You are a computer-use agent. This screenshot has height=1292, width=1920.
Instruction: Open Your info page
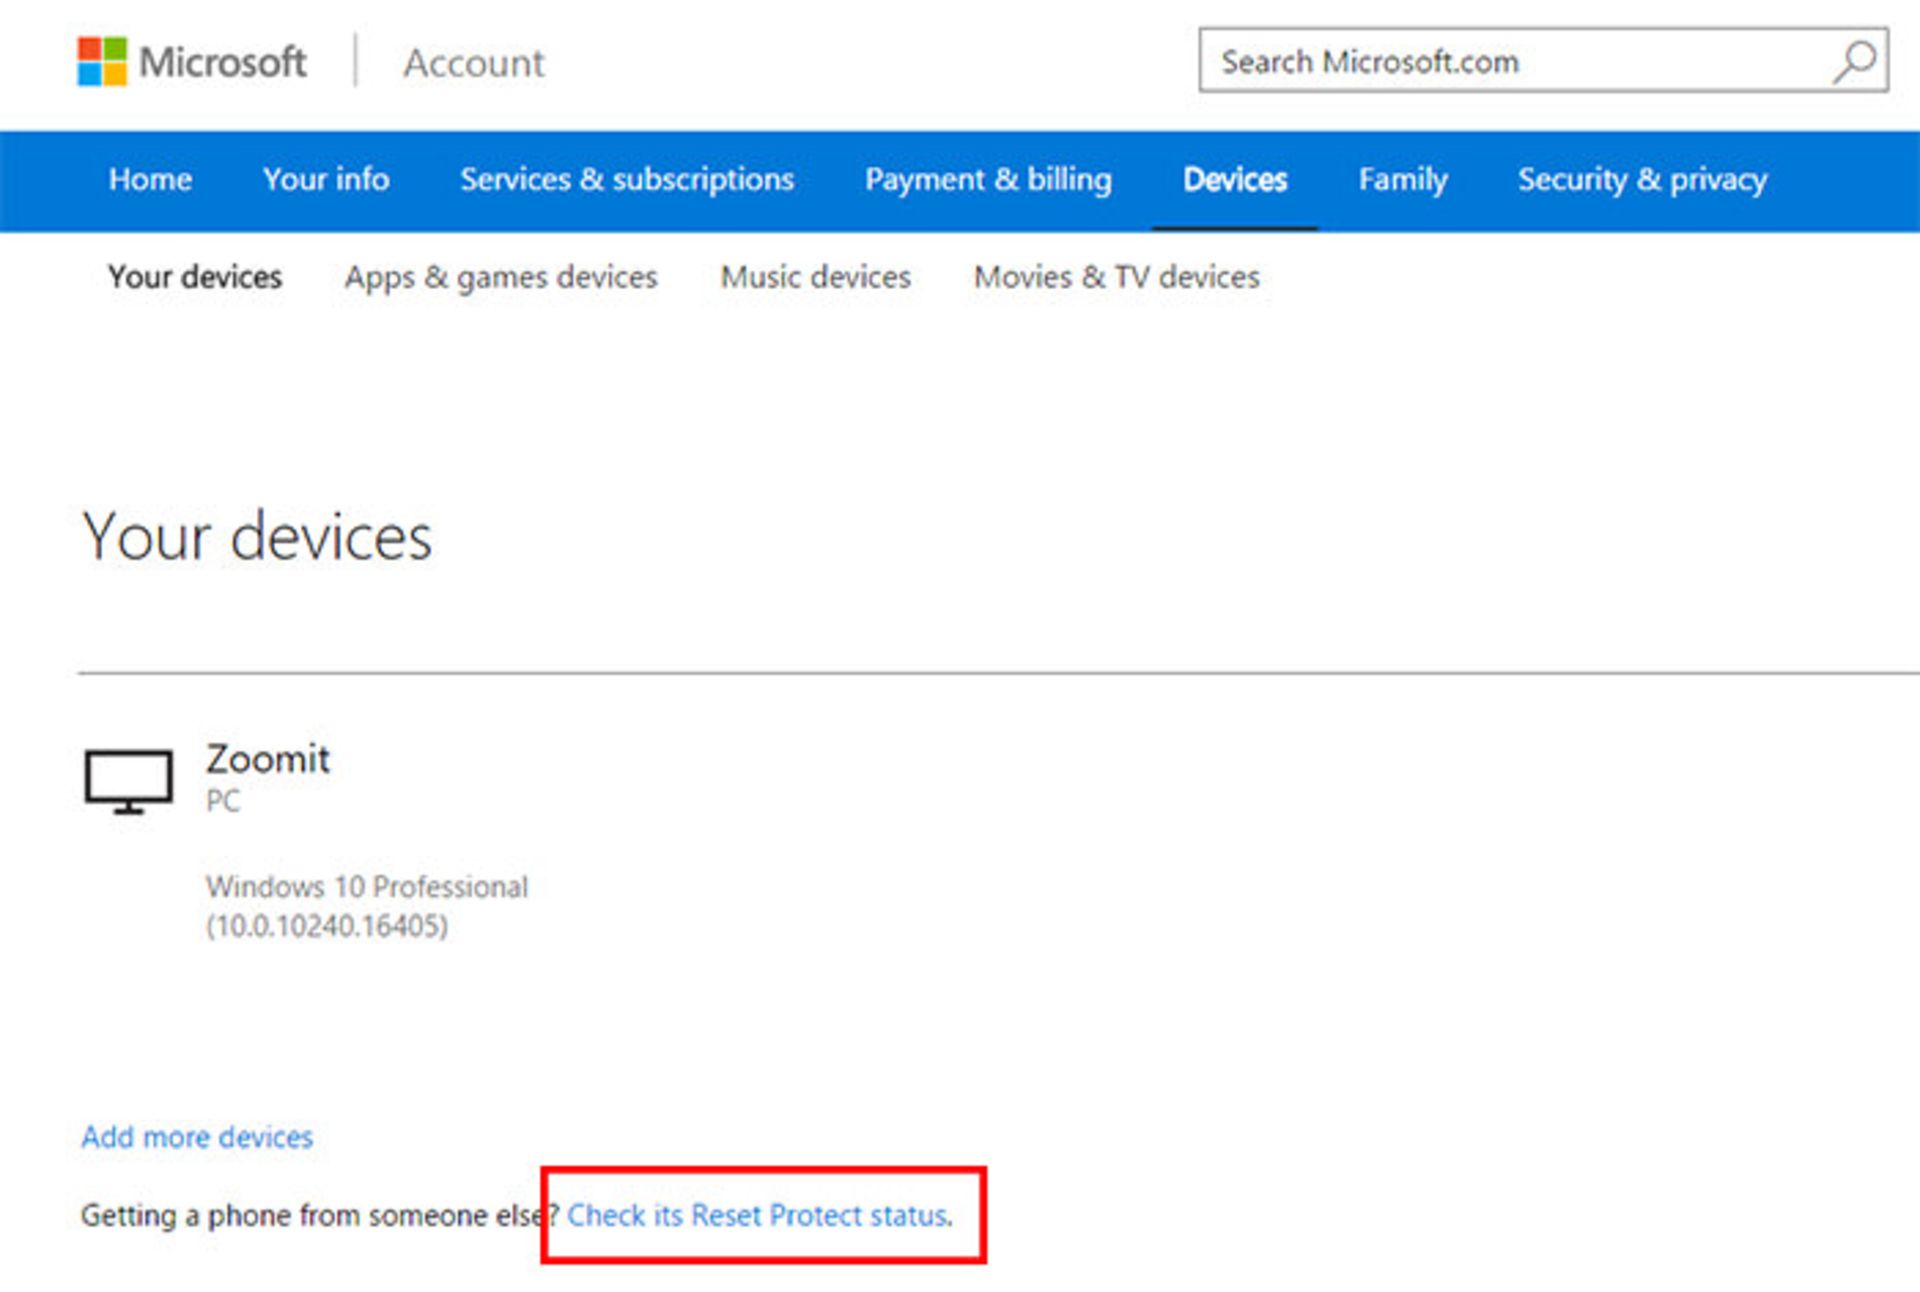326,180
